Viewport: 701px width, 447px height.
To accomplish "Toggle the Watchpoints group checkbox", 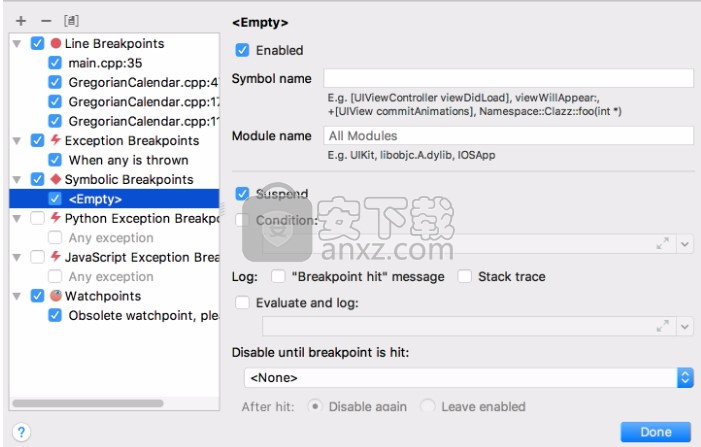I will coord(38,296).
